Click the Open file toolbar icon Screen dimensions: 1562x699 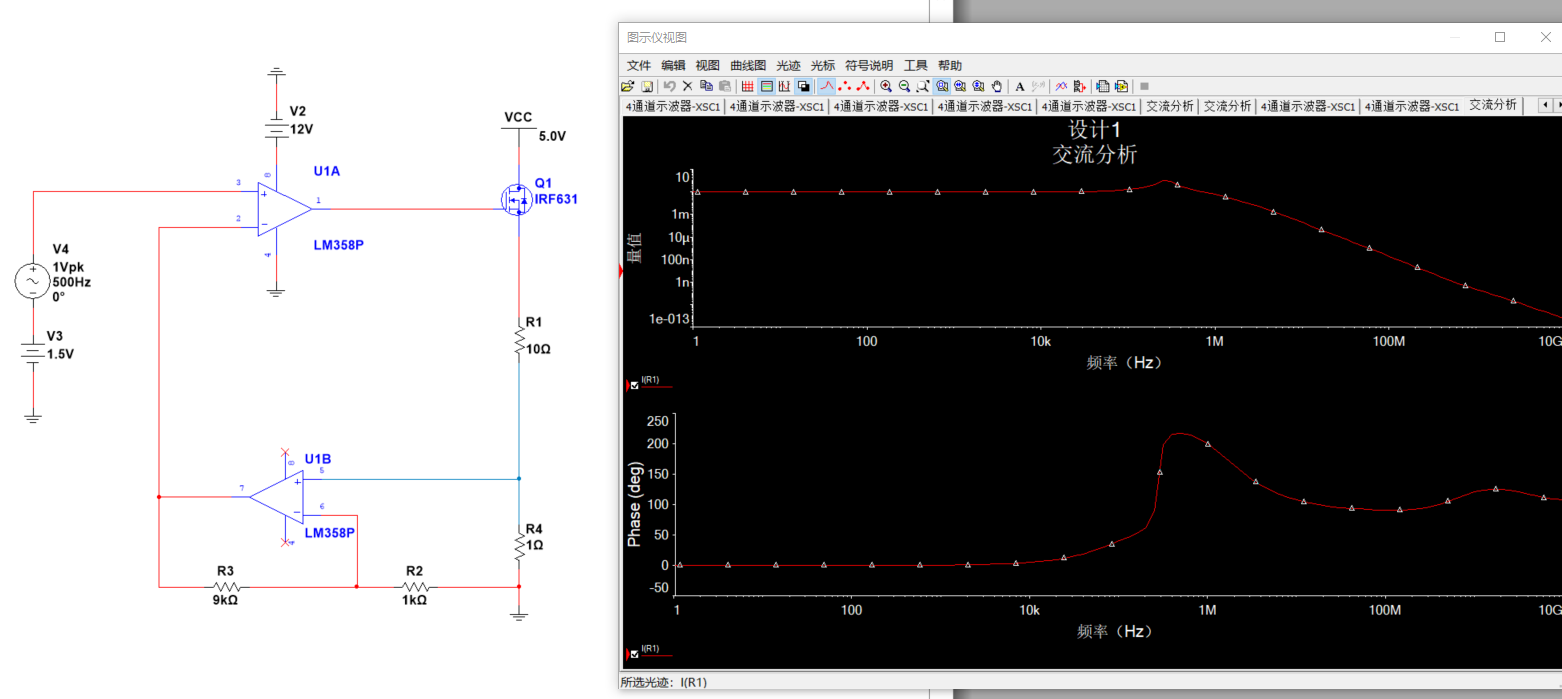(x=628, y=86)
